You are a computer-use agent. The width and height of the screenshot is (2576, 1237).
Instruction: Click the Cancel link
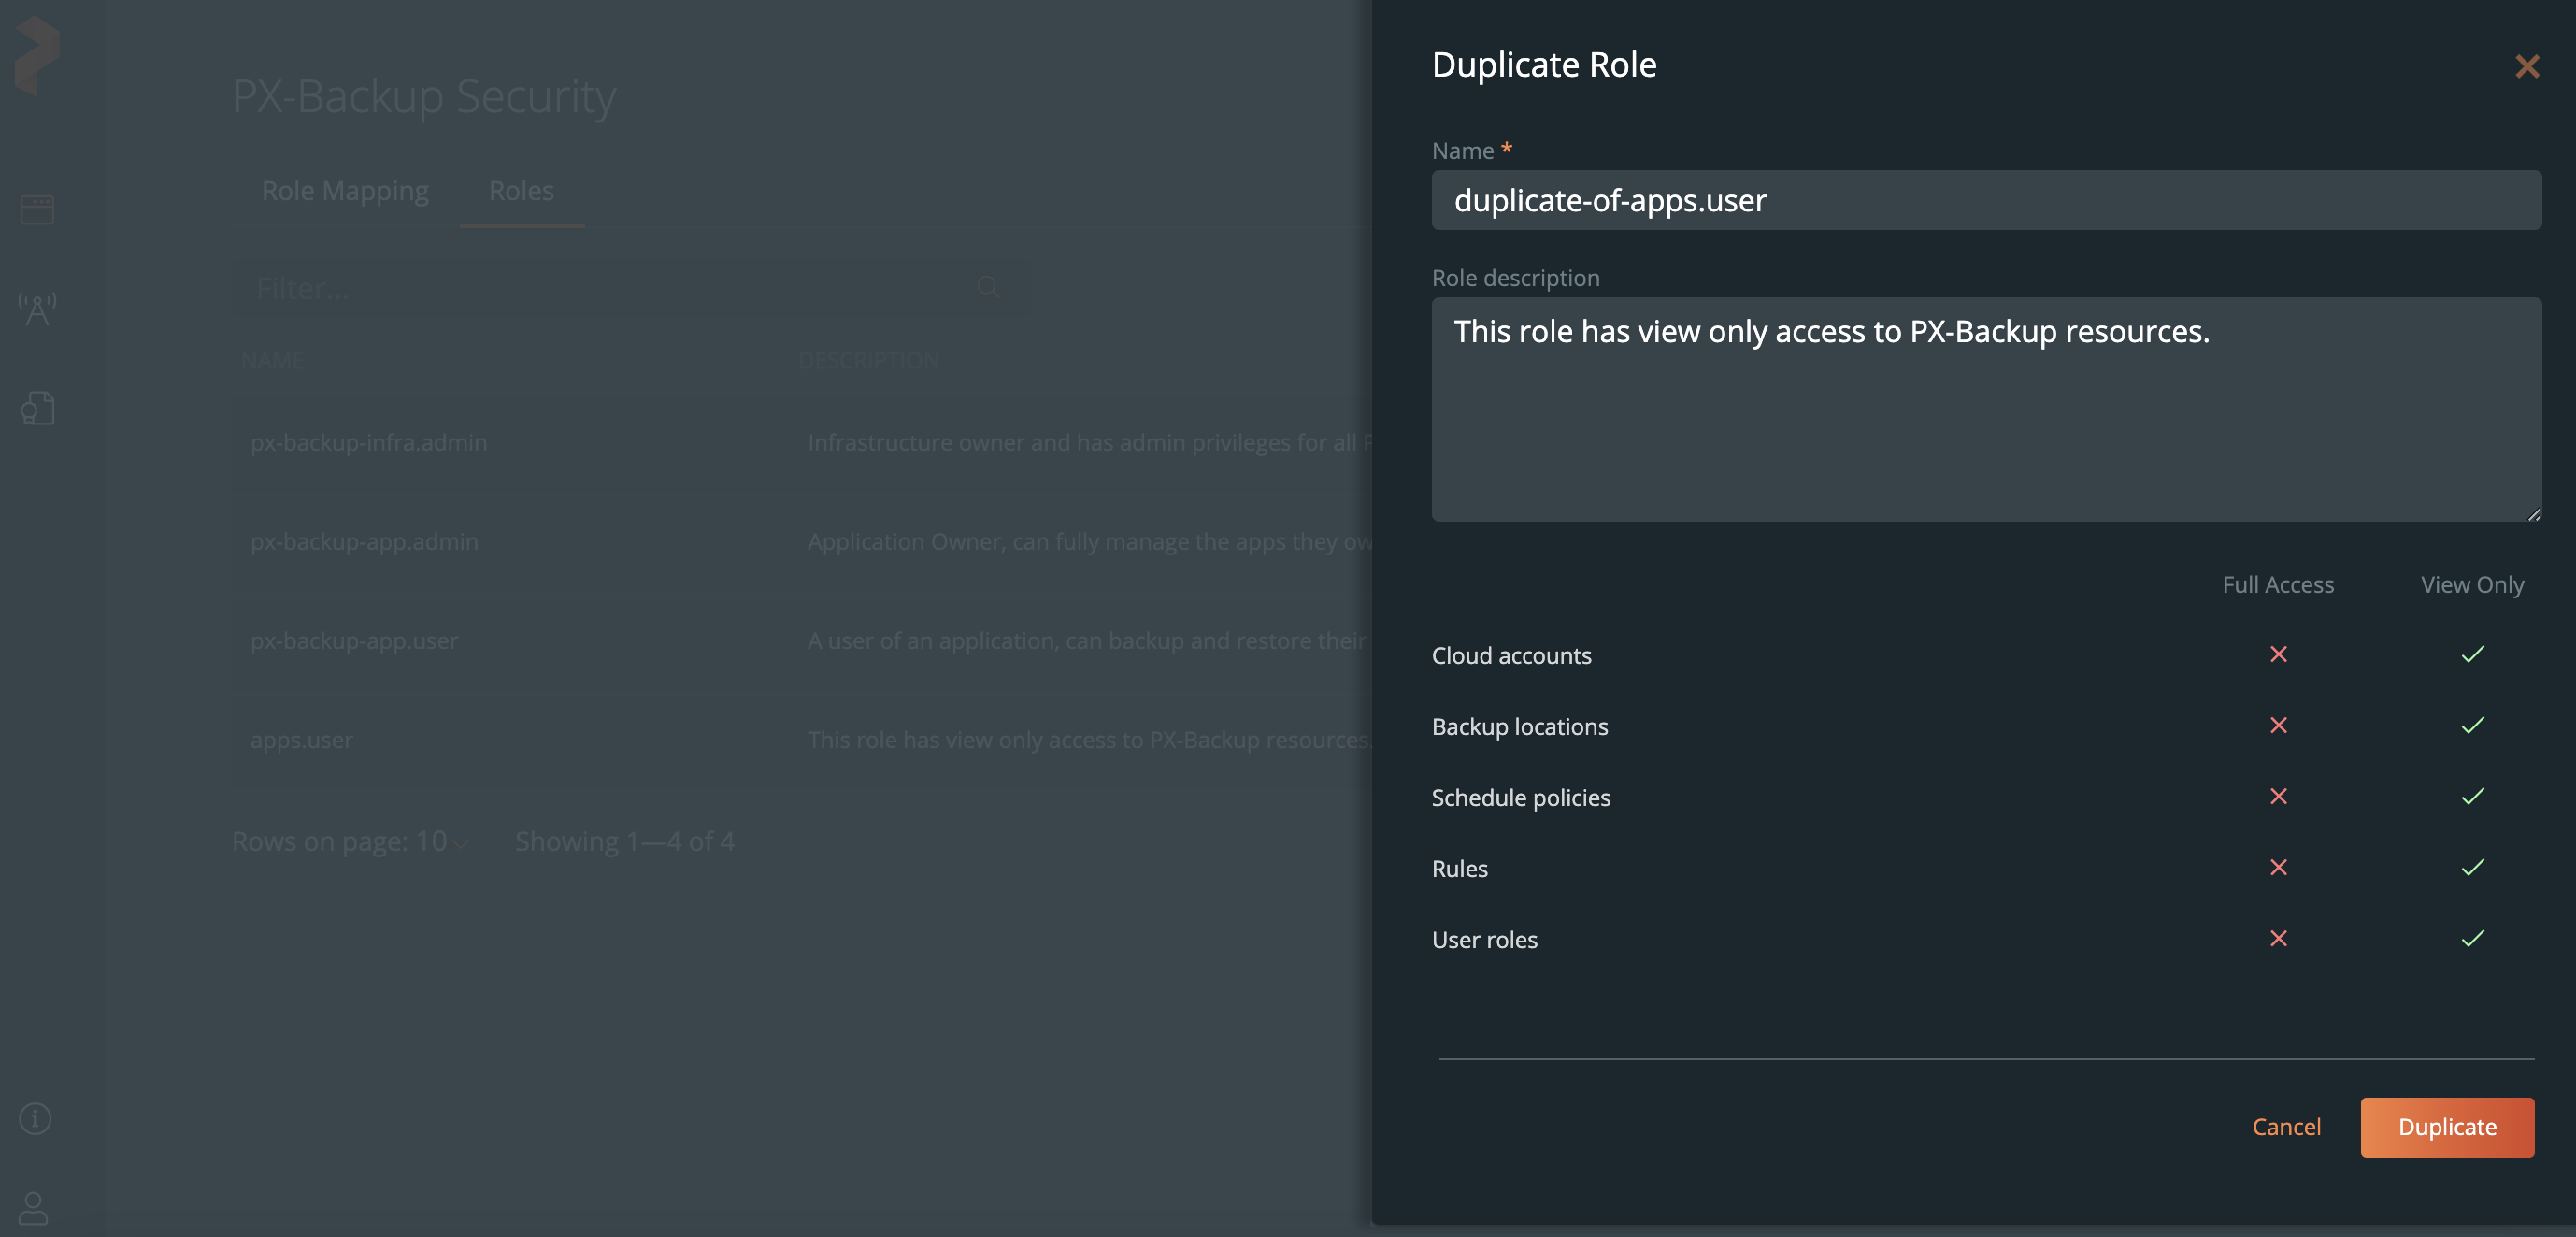click(2286, 1127)
